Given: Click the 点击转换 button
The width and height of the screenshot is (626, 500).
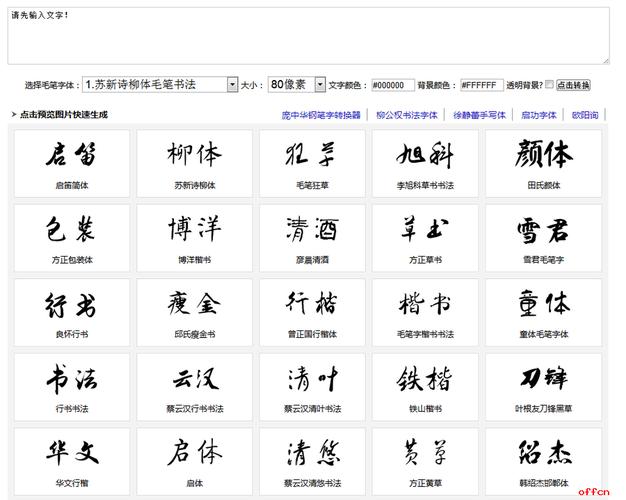Looking at the screenshot, I should pyautogui.click(x=574, y=85).
